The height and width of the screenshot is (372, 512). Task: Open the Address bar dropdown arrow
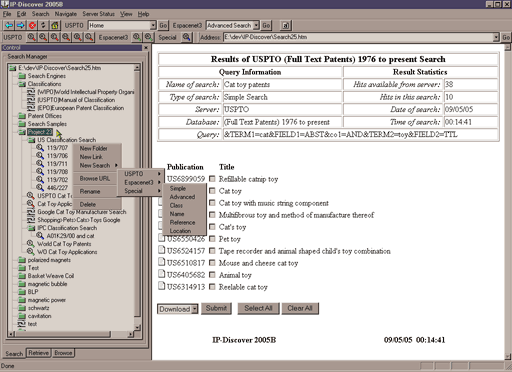tap(496, 37)
